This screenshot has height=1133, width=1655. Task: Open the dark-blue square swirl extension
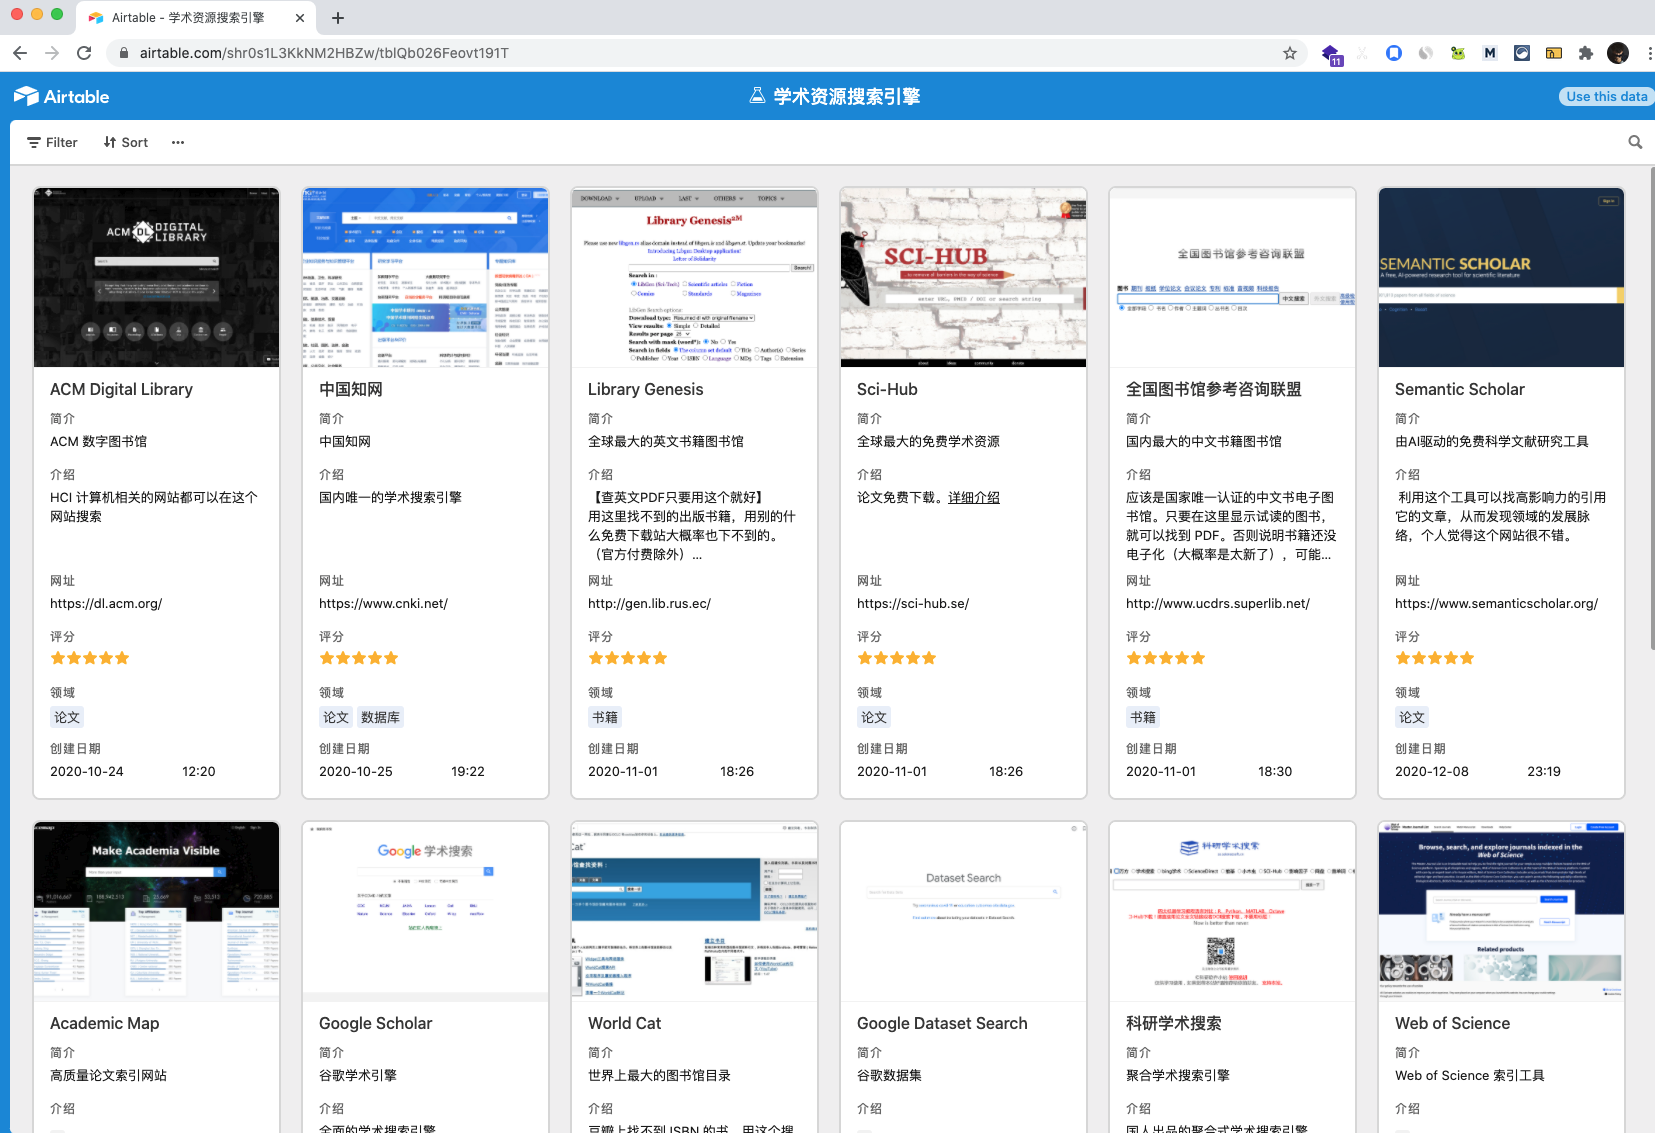click(x=1522, y=53)
